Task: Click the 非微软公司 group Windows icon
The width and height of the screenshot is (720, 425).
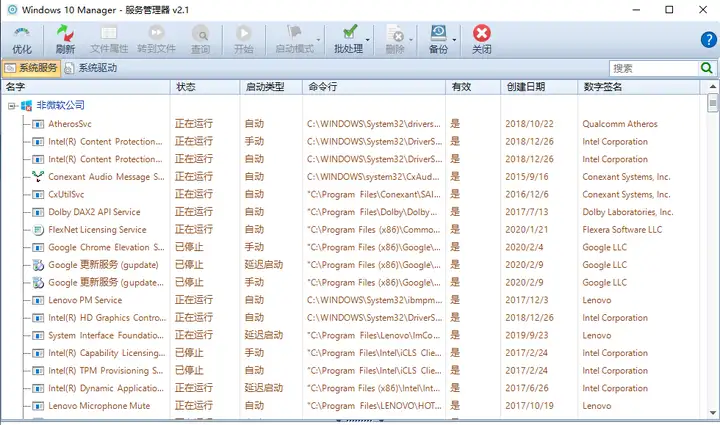Action: point(27,106)
